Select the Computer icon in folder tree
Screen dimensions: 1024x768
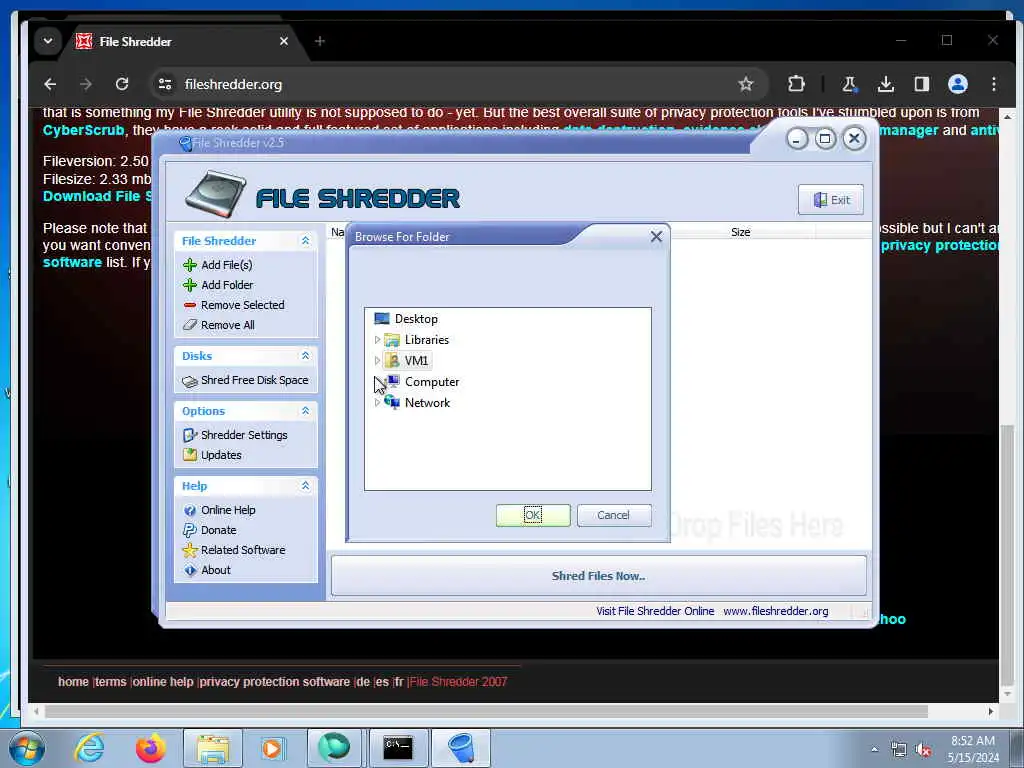393,381
